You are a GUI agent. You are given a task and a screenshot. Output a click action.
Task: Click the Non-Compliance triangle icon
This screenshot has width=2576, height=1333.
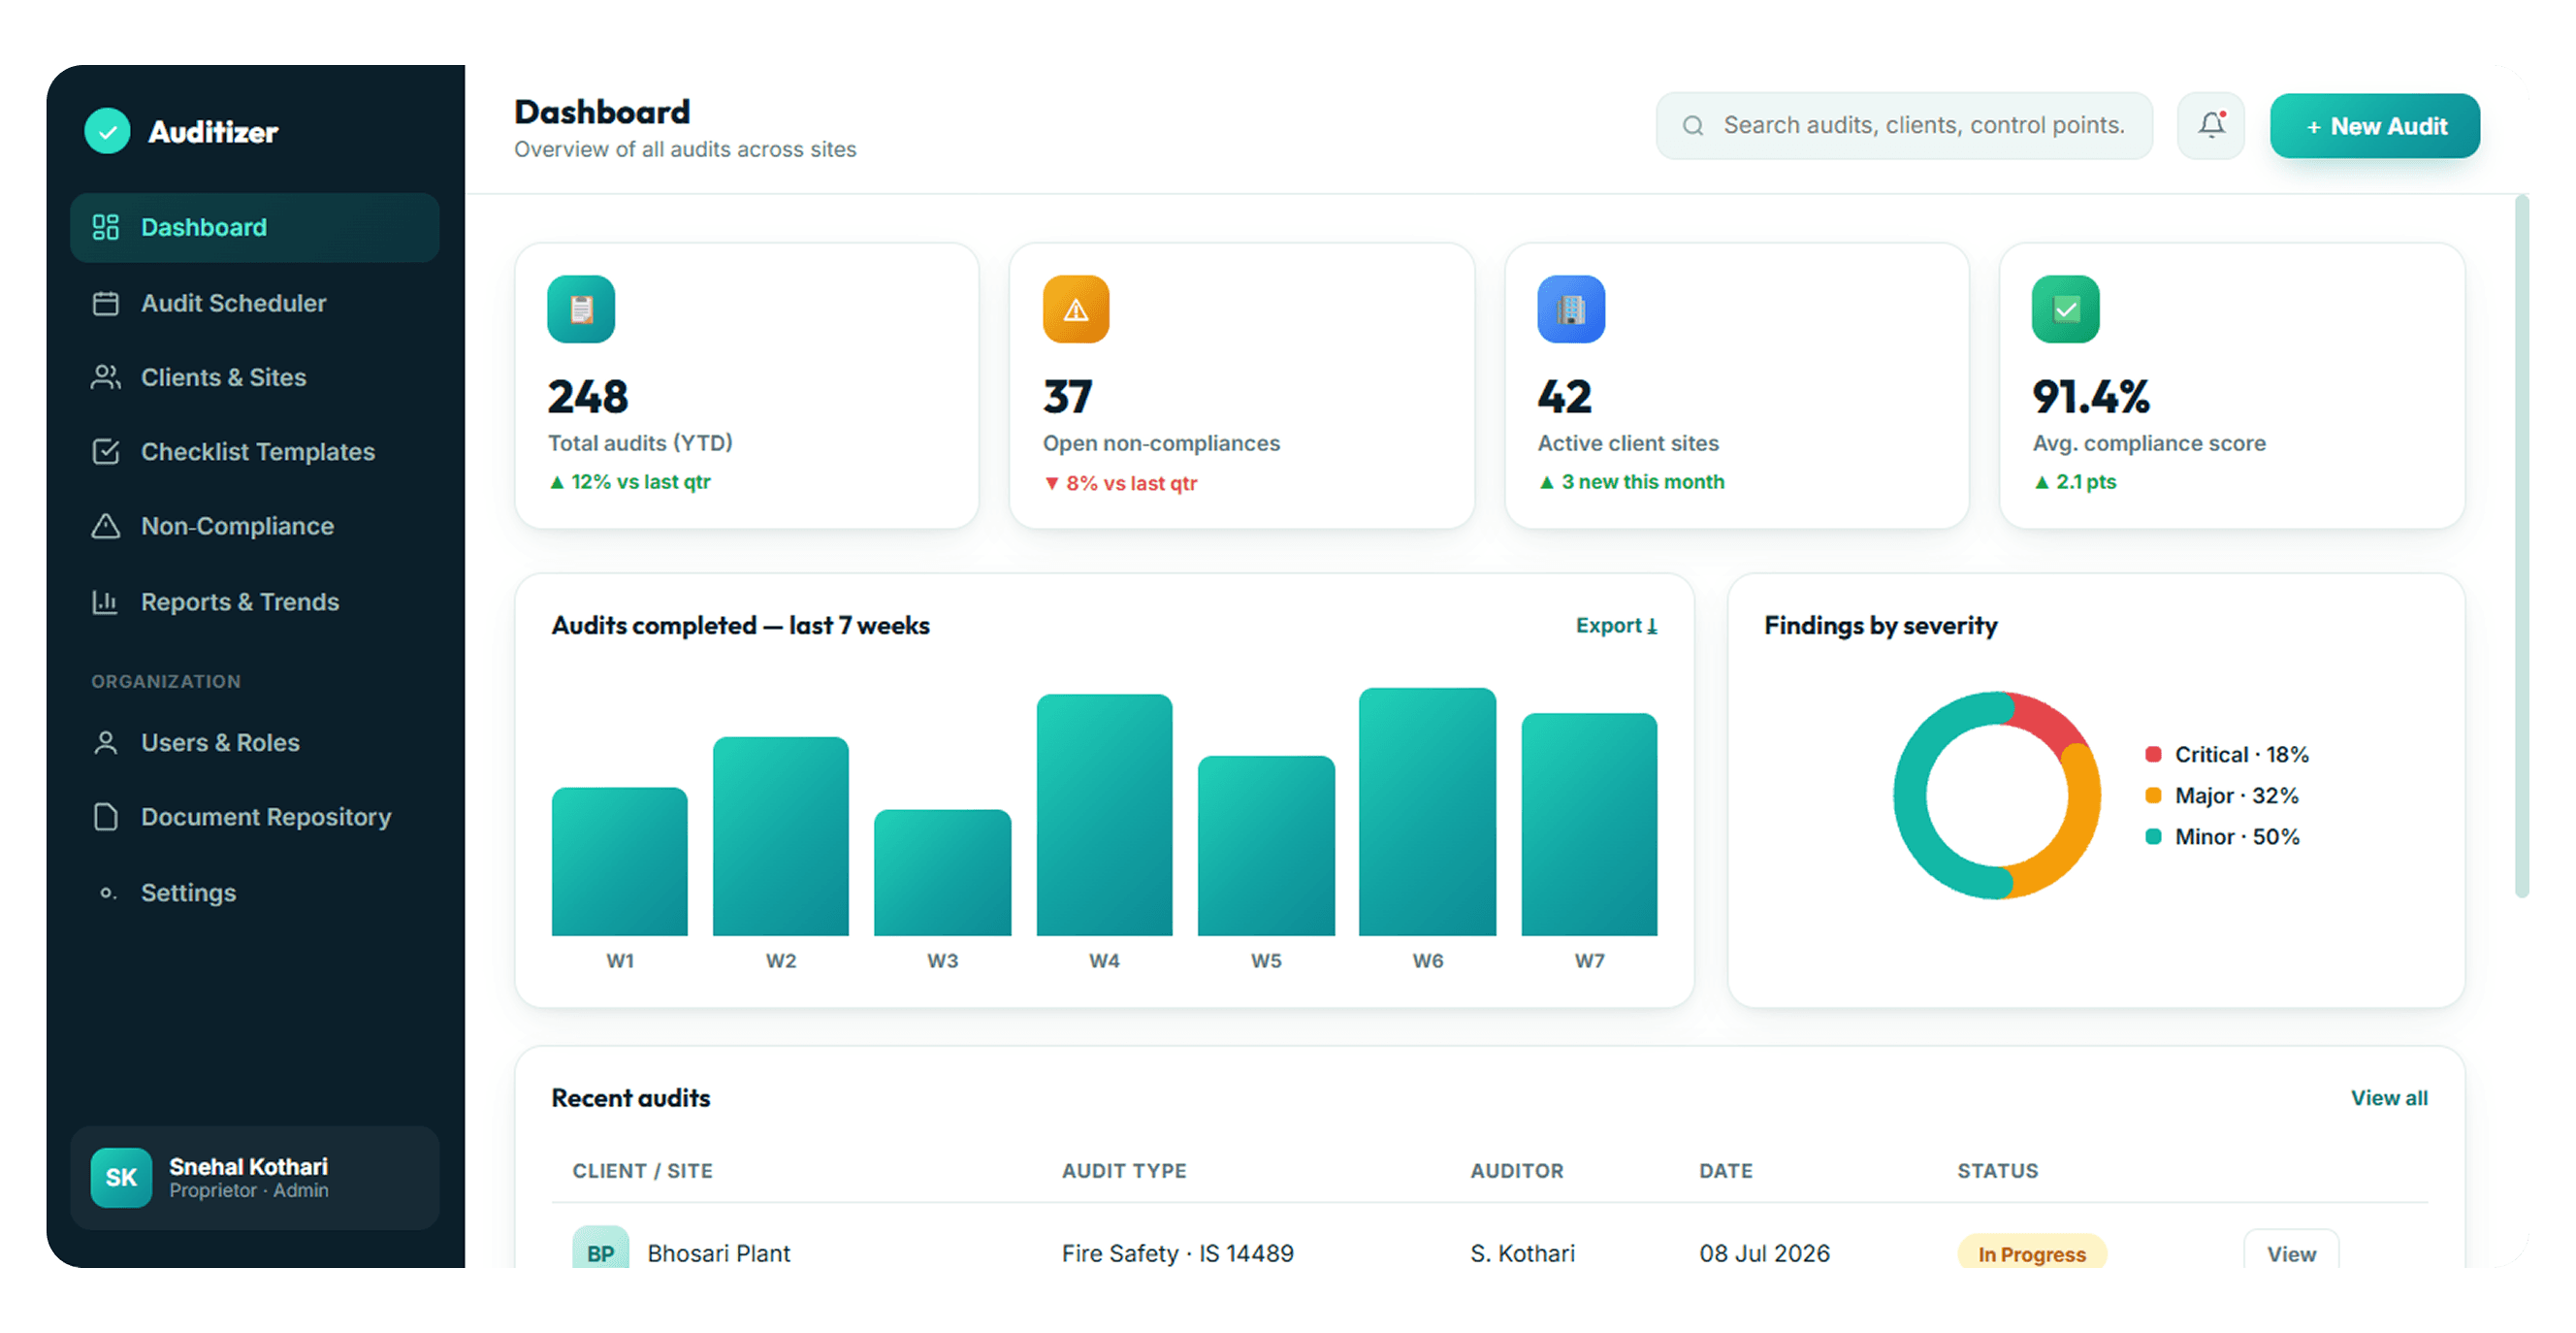tap(106, 526)
